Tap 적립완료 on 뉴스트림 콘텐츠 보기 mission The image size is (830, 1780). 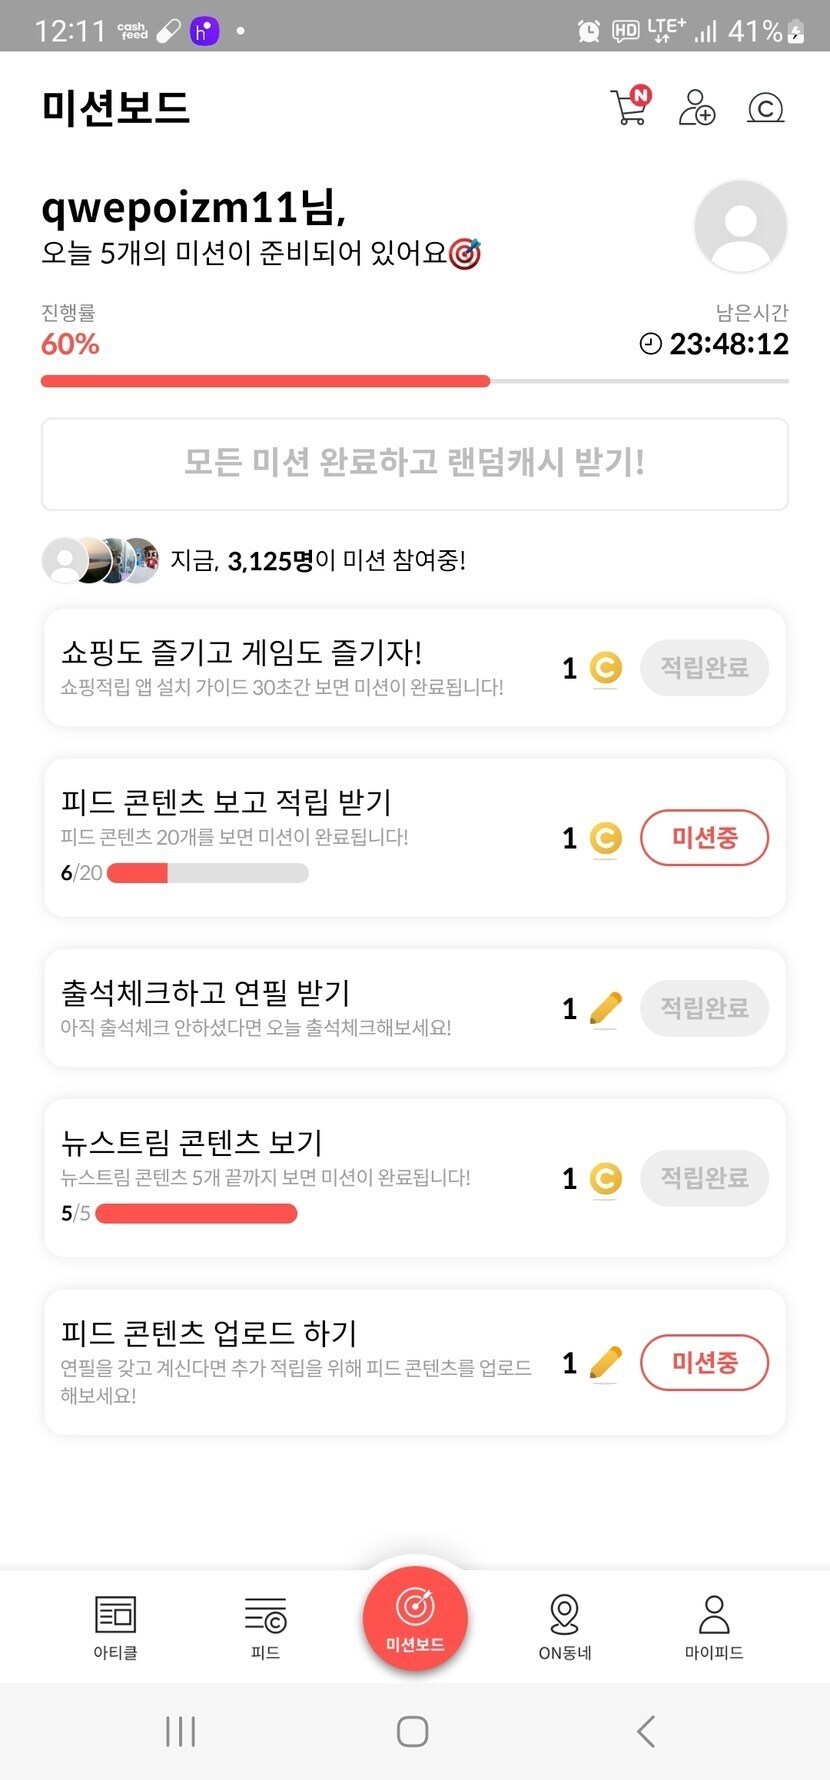pyautogui.click(x=704, y=1177)
